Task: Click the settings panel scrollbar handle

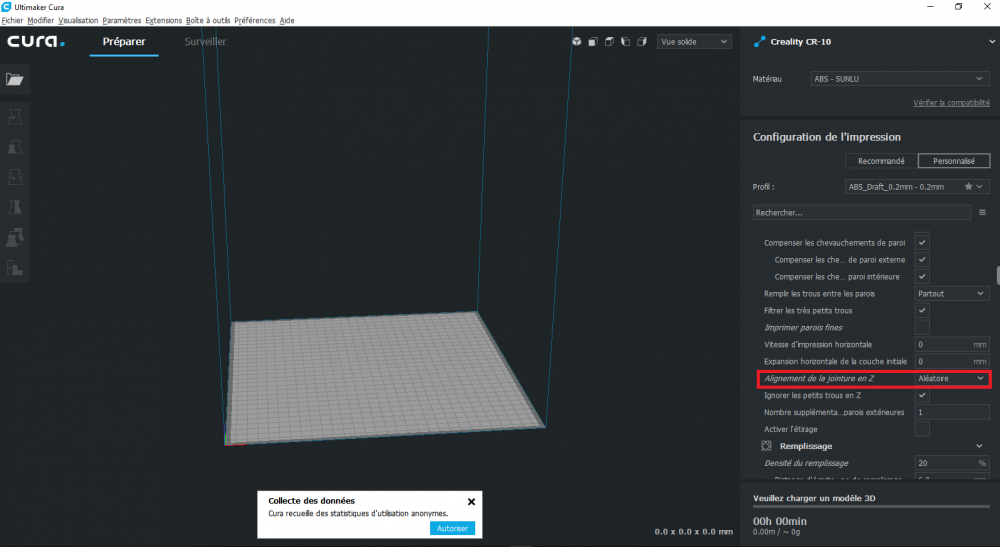Action: [997, 274]
